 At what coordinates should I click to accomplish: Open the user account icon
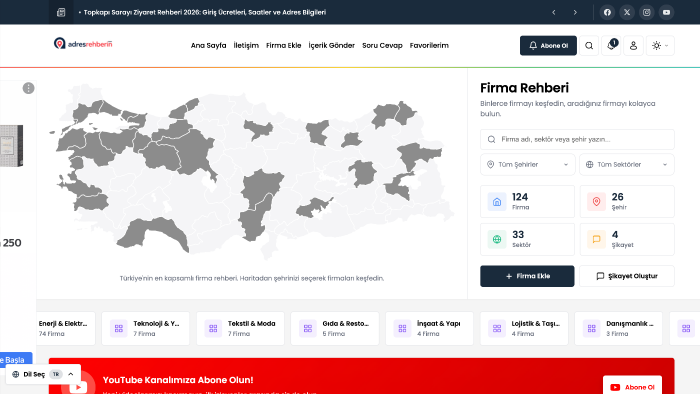[633, 46]
